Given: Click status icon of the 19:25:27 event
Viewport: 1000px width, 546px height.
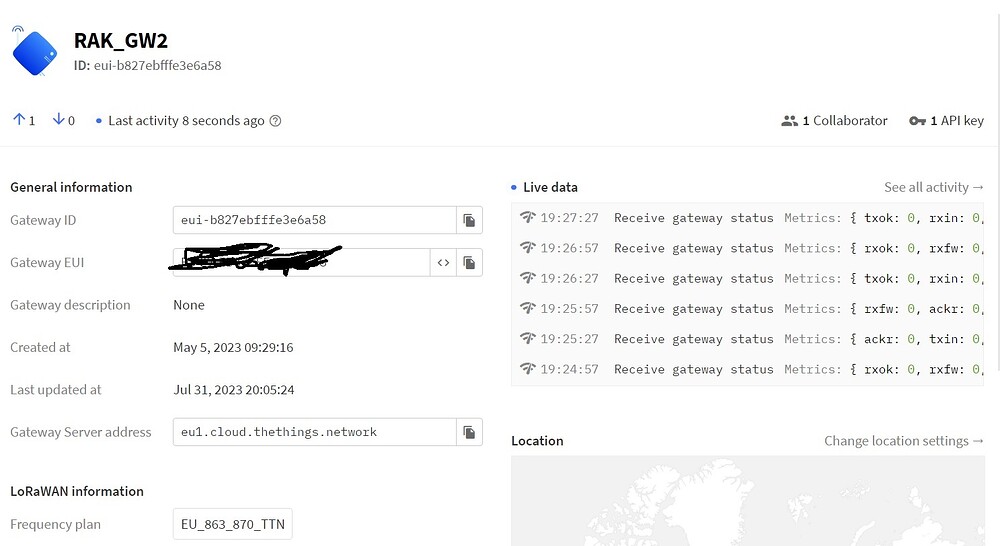Looking at the screenshot, I should point(527,339).
